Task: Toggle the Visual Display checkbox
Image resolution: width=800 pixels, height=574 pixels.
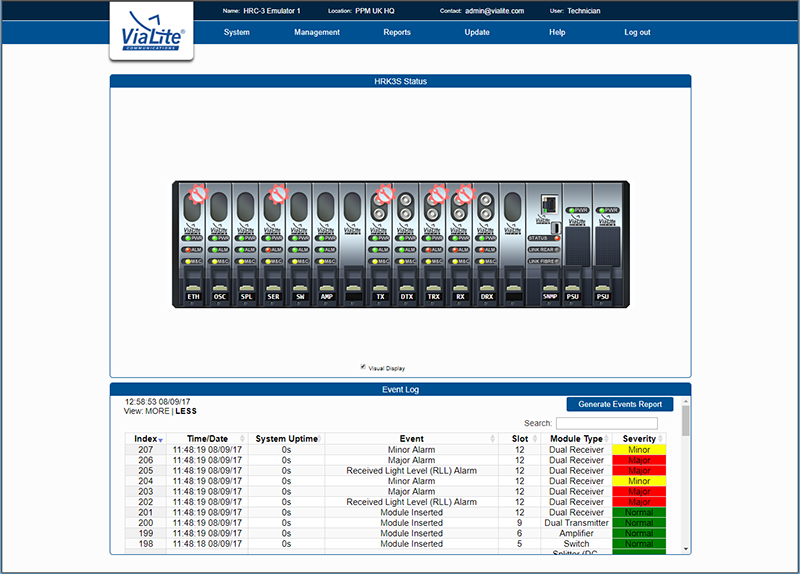Action: point(363,367)
